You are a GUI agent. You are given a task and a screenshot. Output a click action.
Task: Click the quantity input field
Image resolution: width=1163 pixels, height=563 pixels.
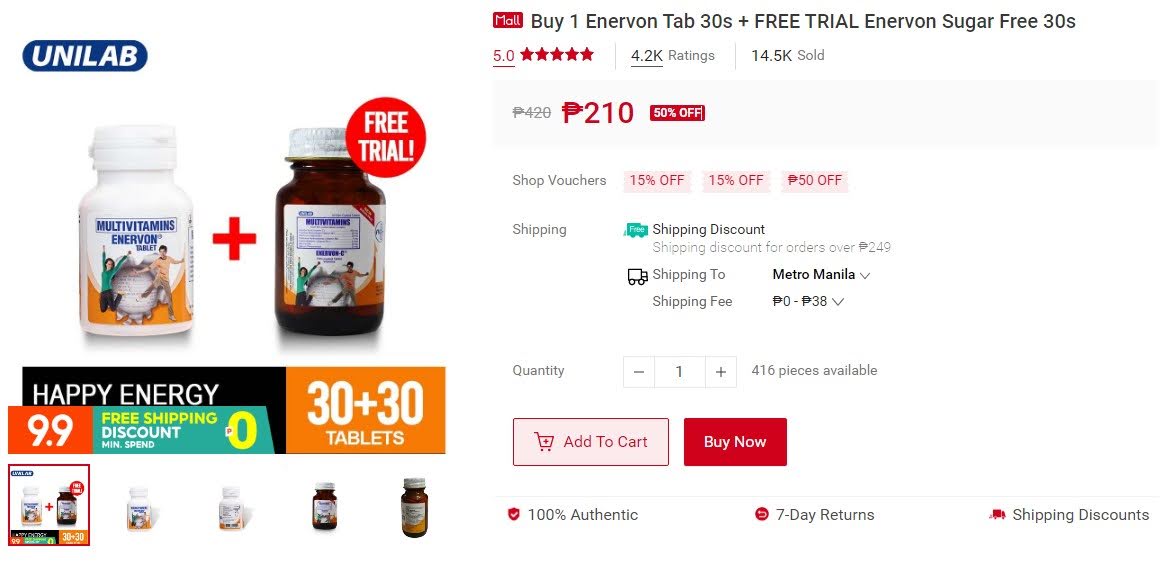click(x=679, y=372)
